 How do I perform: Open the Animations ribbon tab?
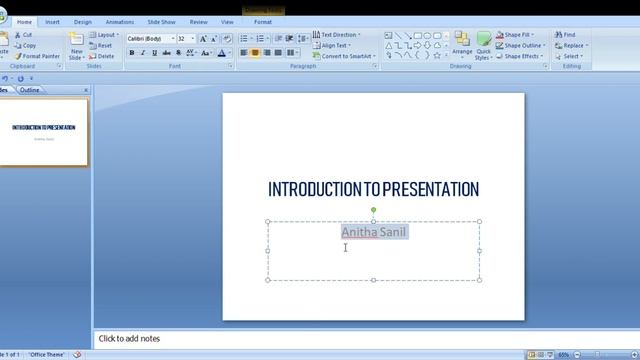click(x=120, y=22)
